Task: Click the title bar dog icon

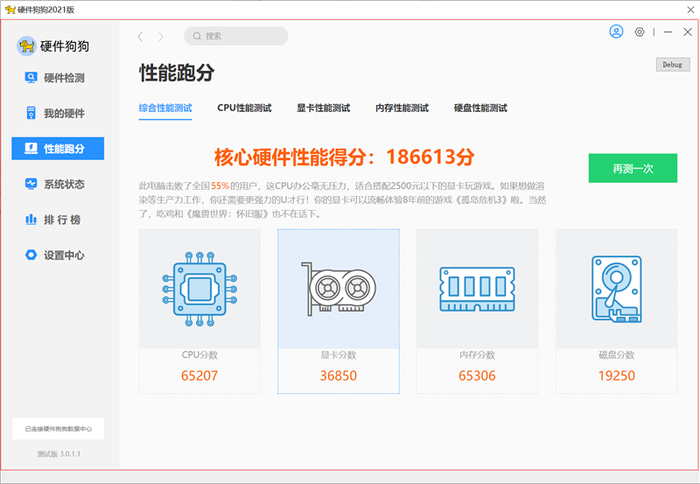Action: point(10,10)
